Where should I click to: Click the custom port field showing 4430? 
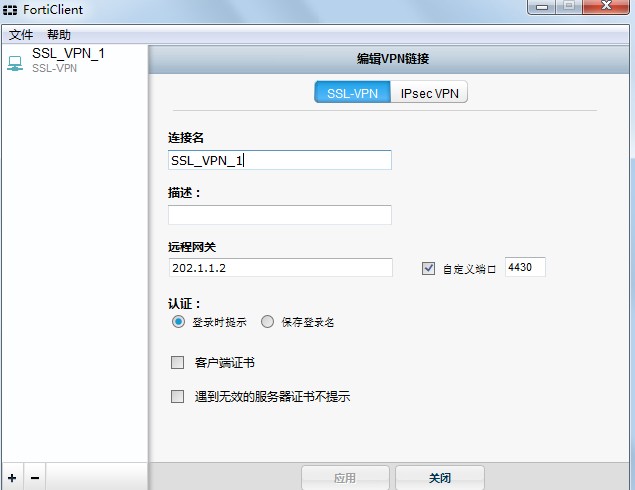[x=525, y=267]
